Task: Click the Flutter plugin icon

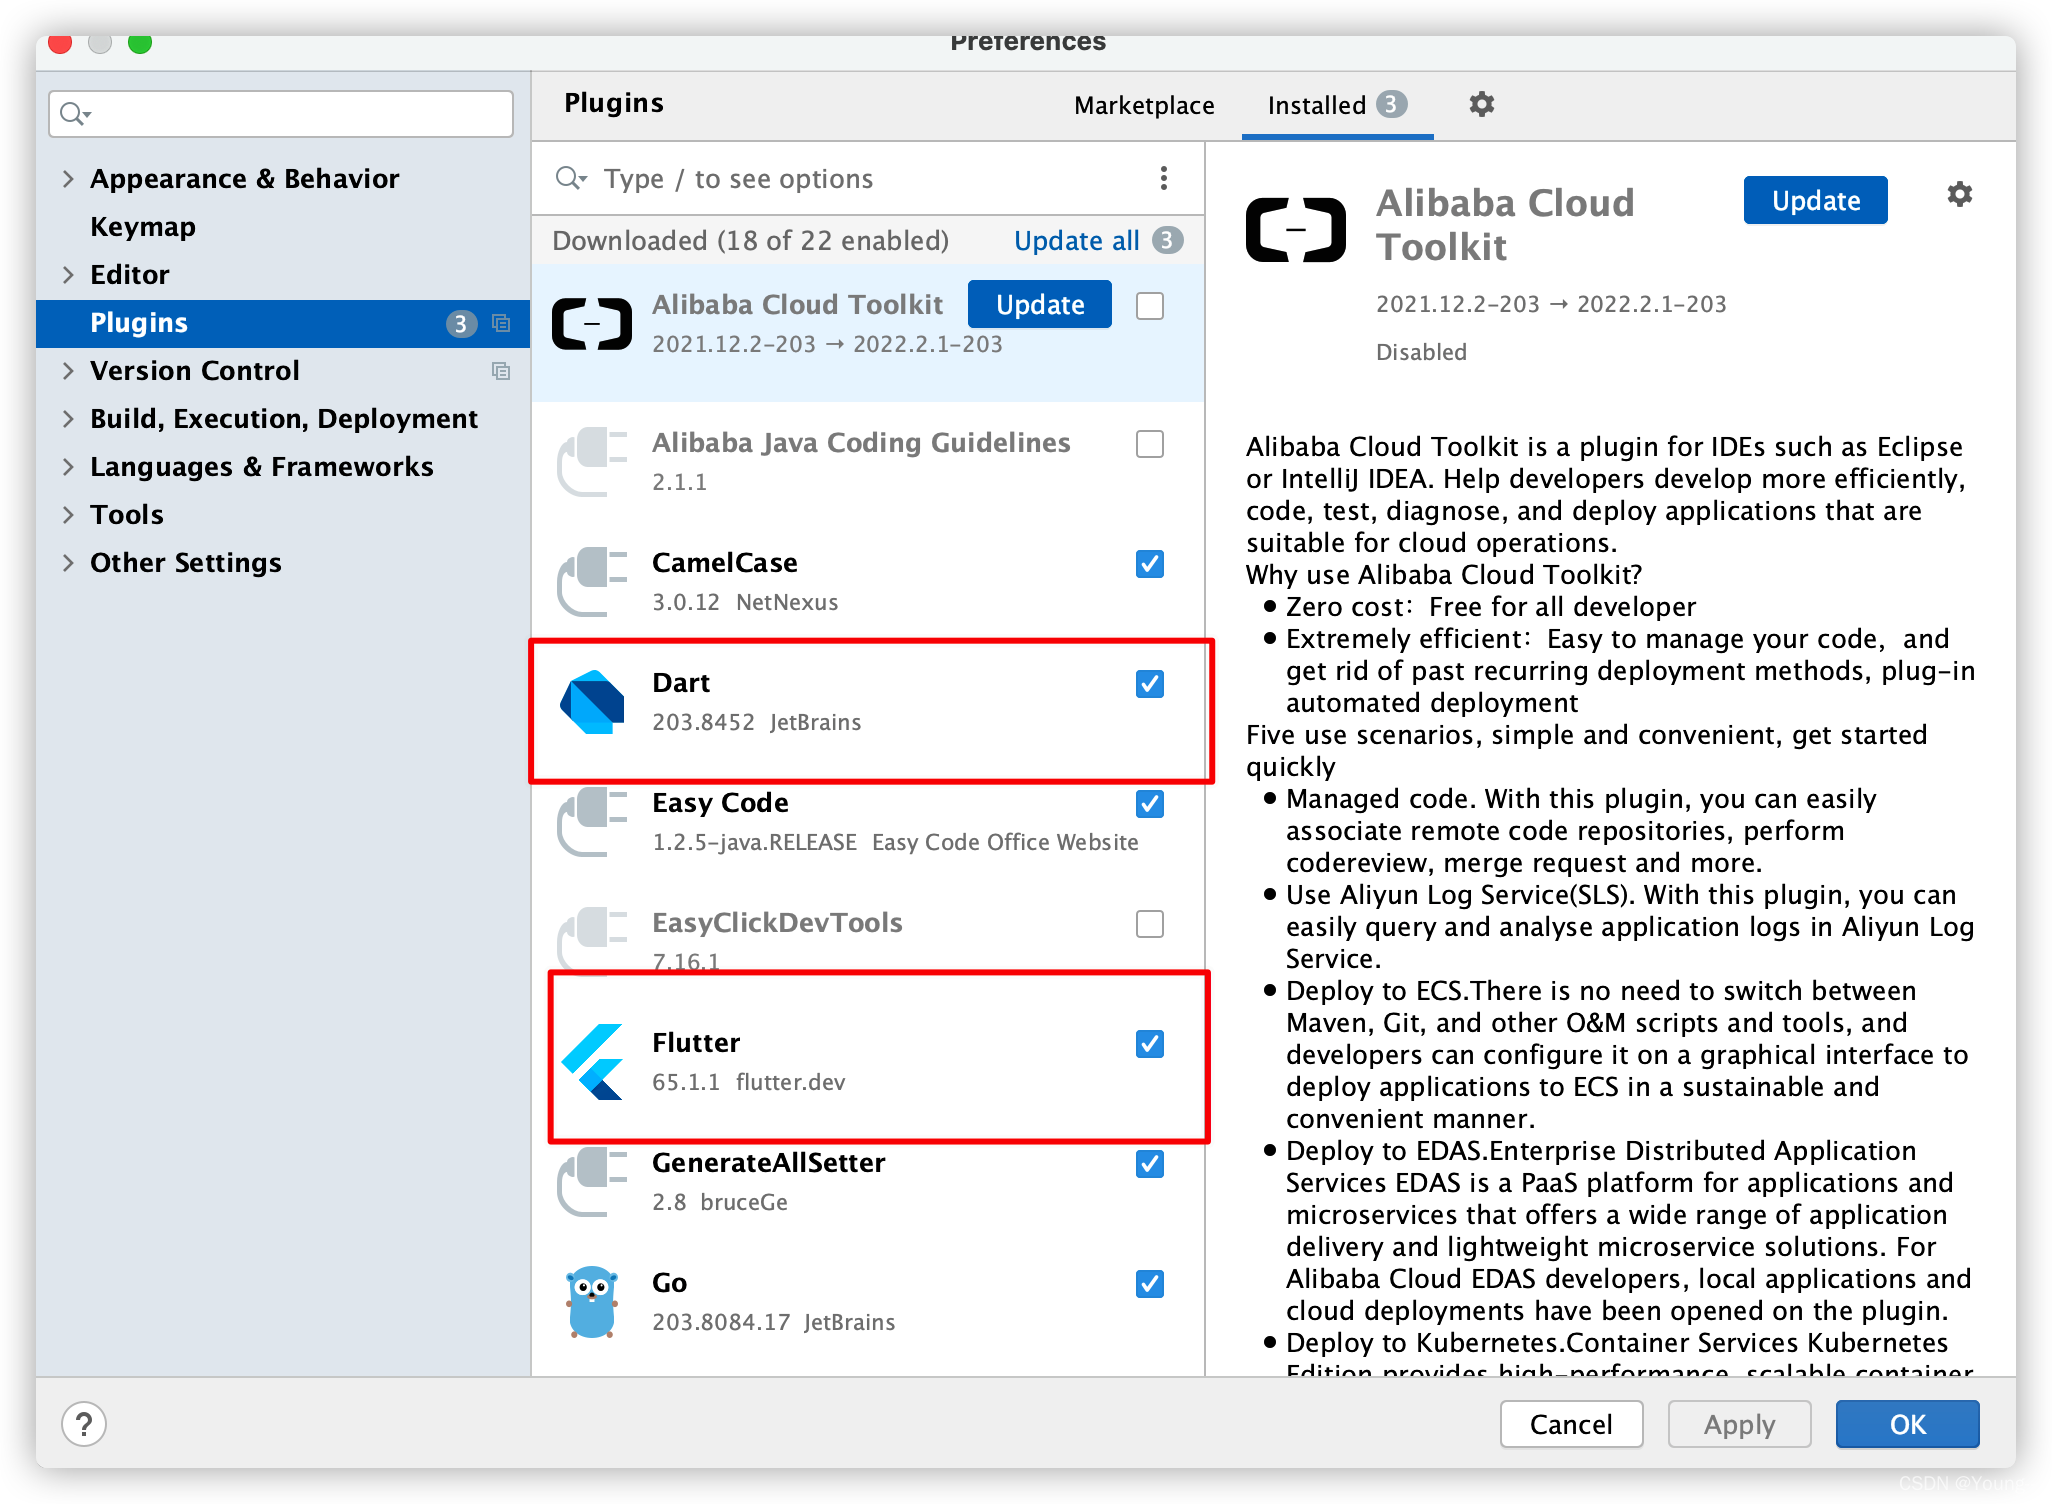Action: tap(597, 1064)
